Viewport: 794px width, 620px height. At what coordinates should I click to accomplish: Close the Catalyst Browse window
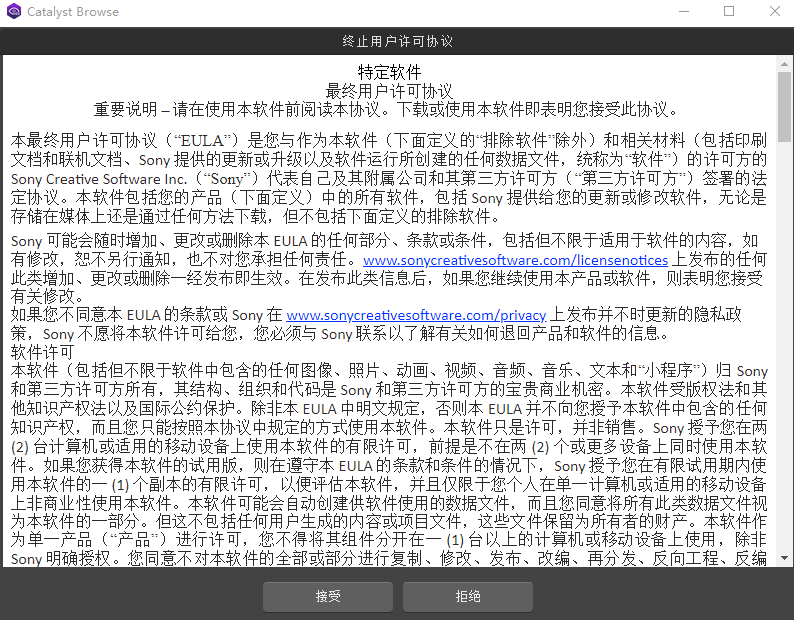[x=774, y=11]
